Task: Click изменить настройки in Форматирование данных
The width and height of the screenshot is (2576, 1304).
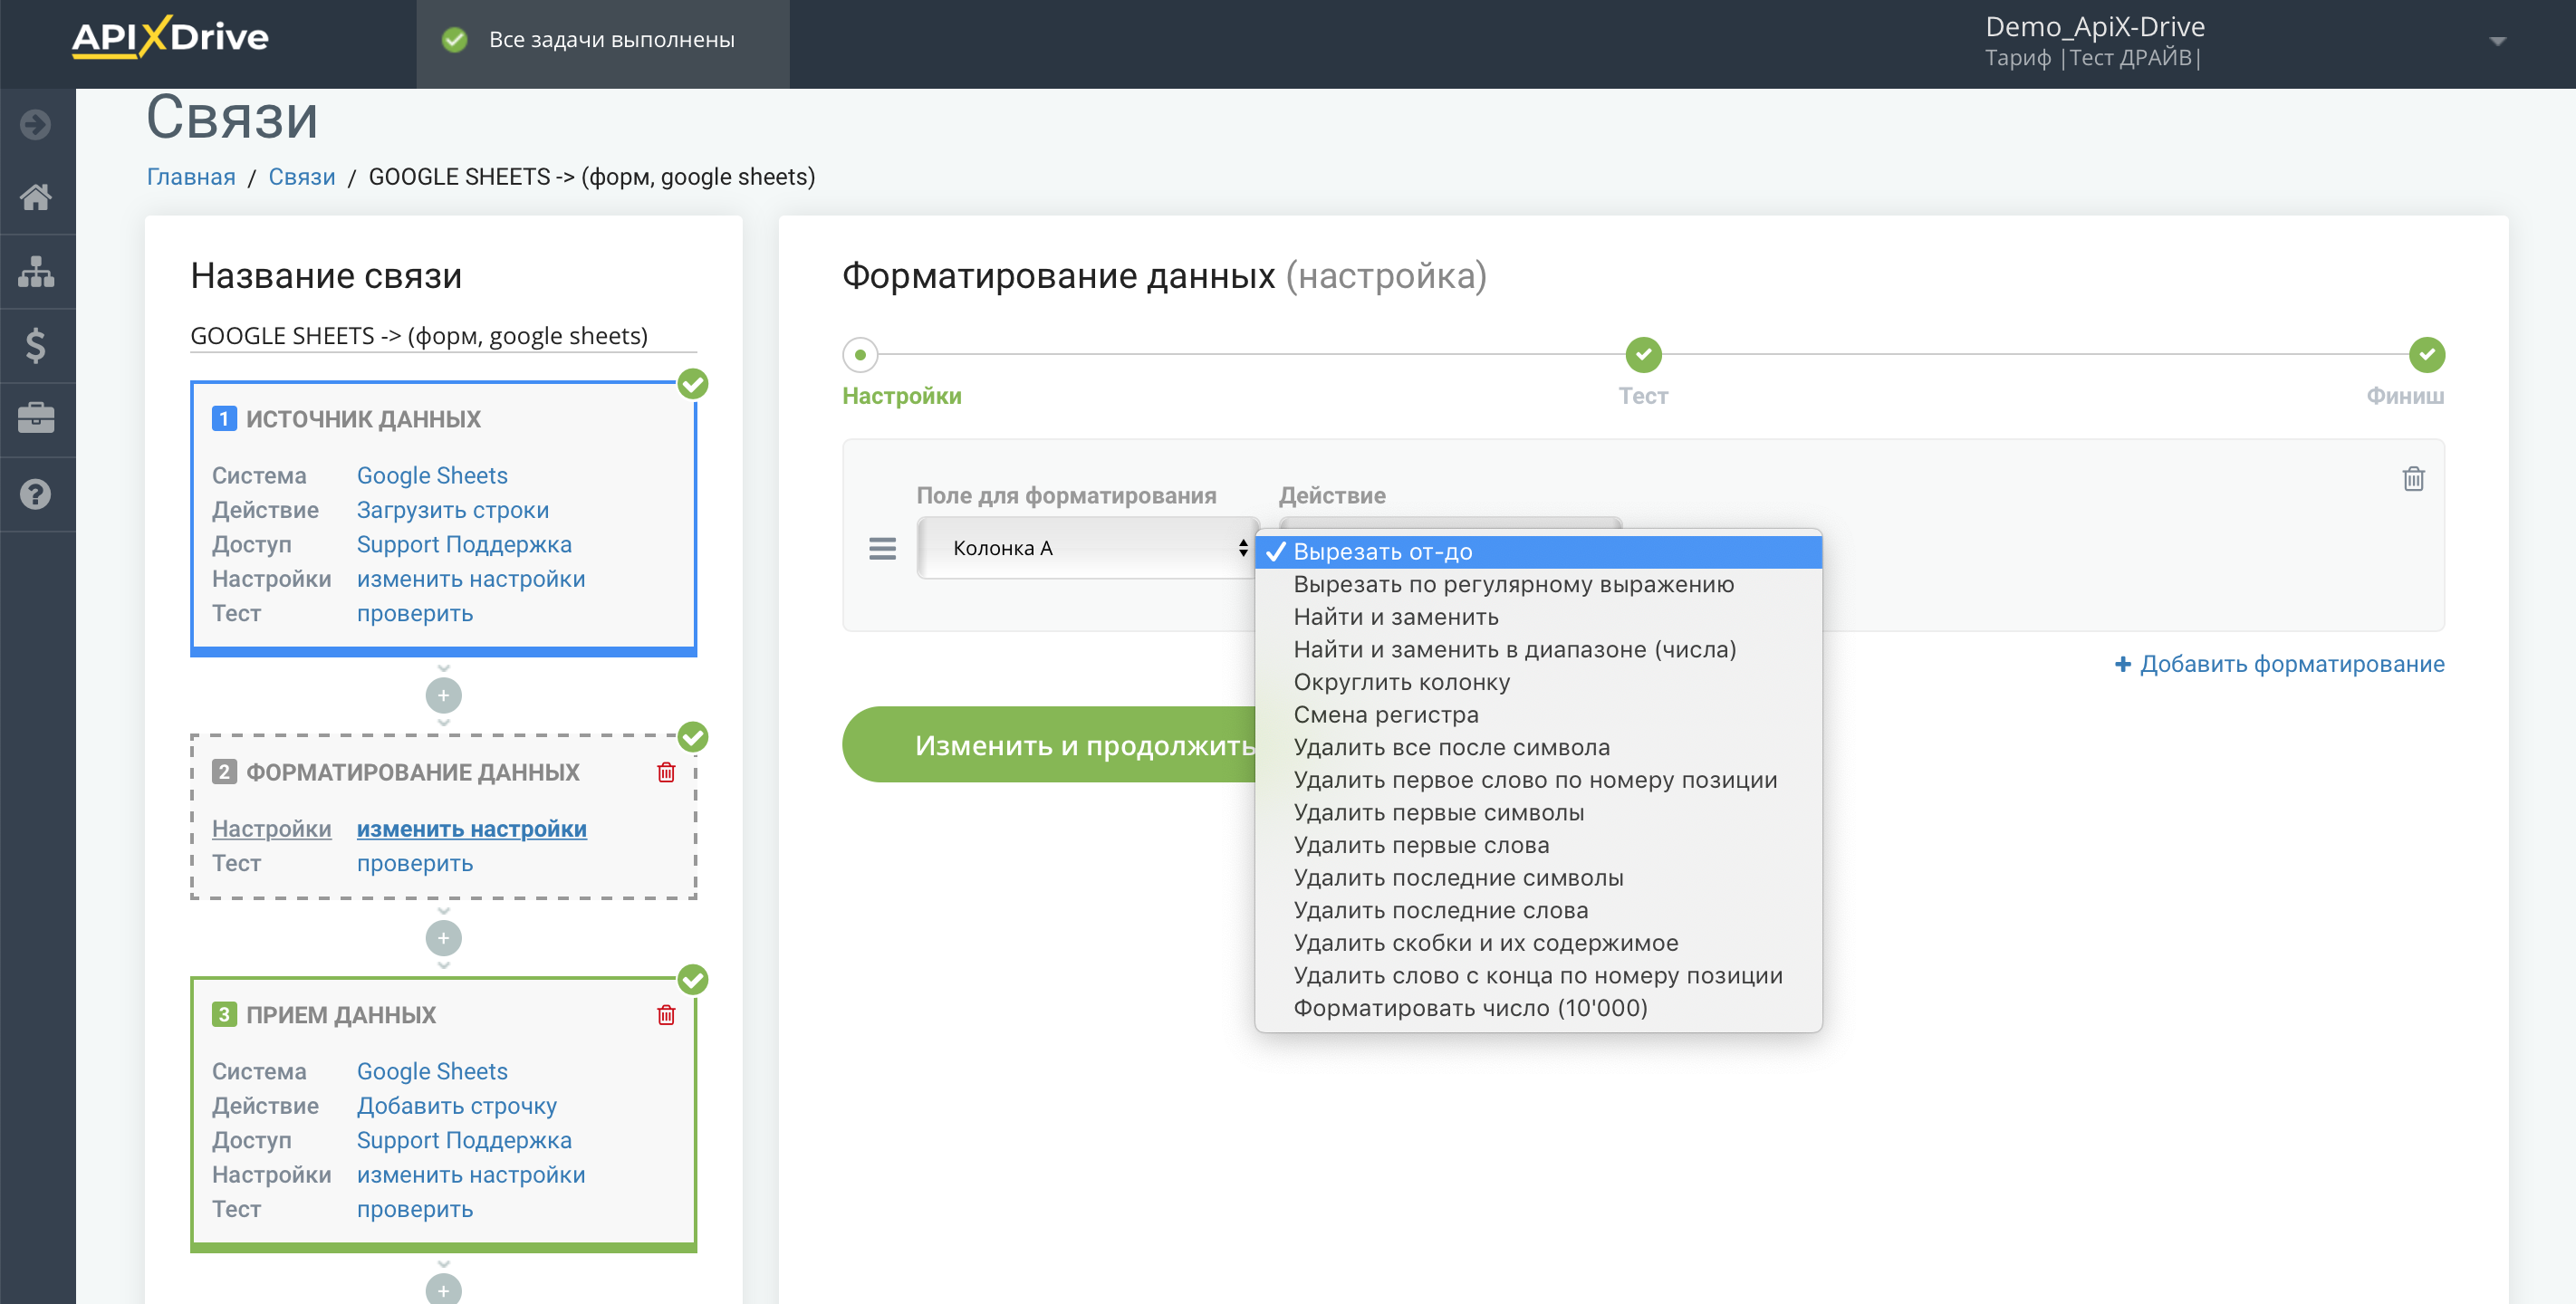Action: (471, 829)
